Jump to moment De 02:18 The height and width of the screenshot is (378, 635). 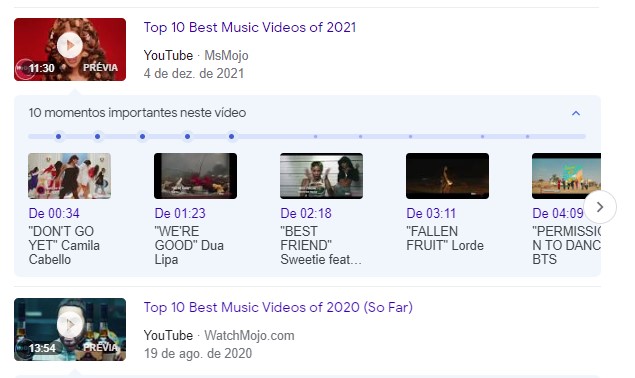tap(306, 213)
